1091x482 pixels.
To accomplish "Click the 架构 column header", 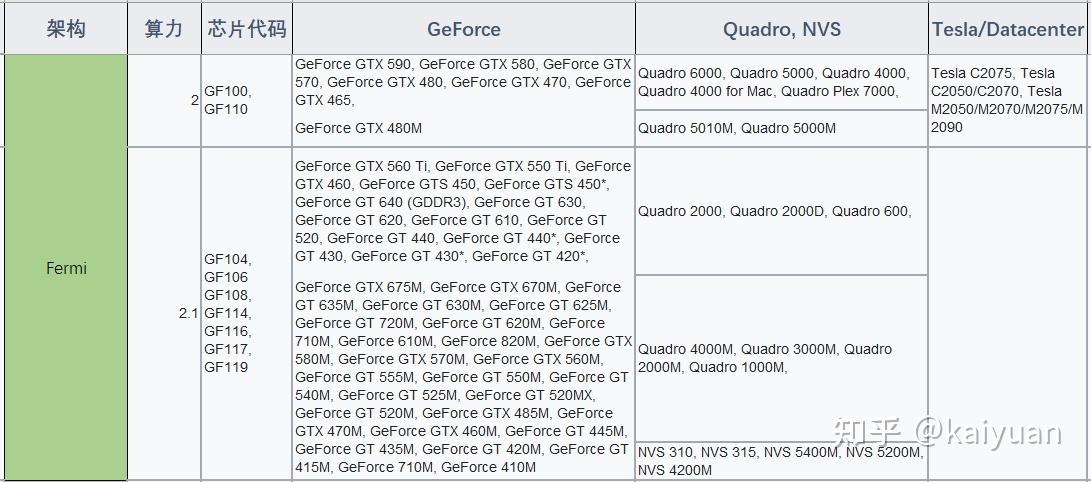I will click(66, 29).
